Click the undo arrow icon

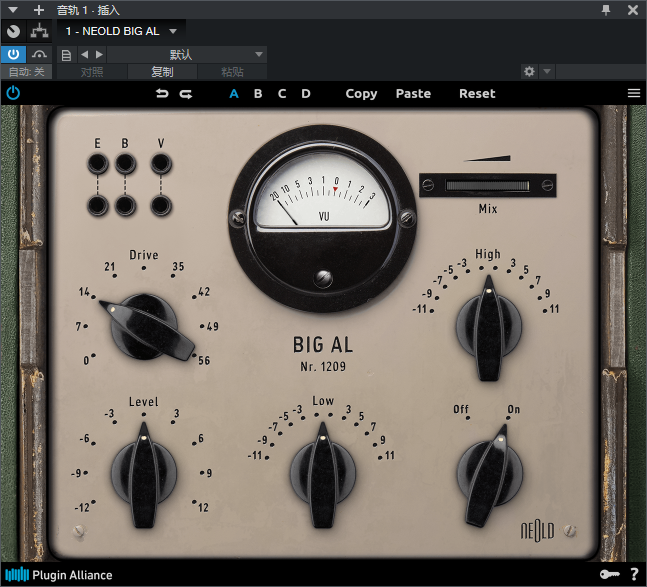click(162, 94)
